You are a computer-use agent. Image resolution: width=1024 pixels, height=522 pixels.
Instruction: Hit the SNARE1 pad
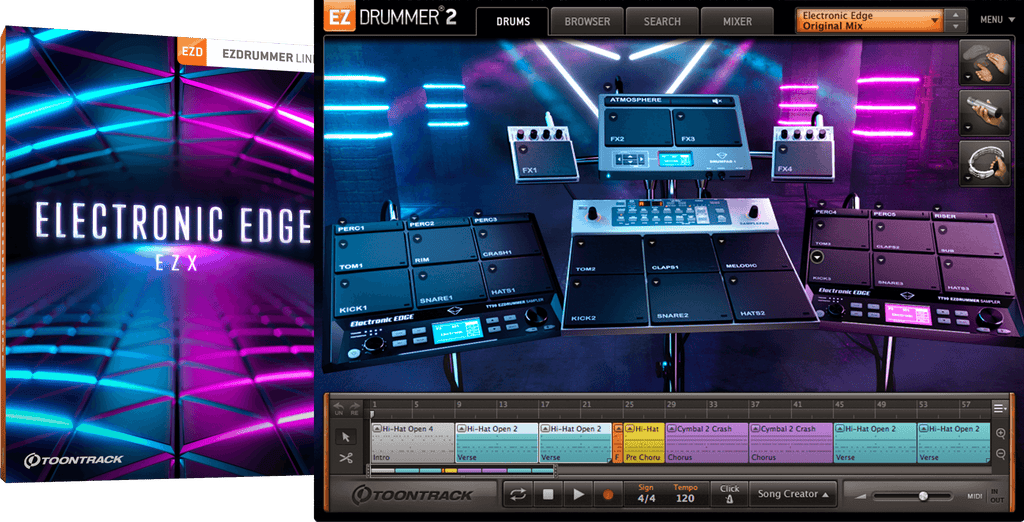[x=449, y=285]
